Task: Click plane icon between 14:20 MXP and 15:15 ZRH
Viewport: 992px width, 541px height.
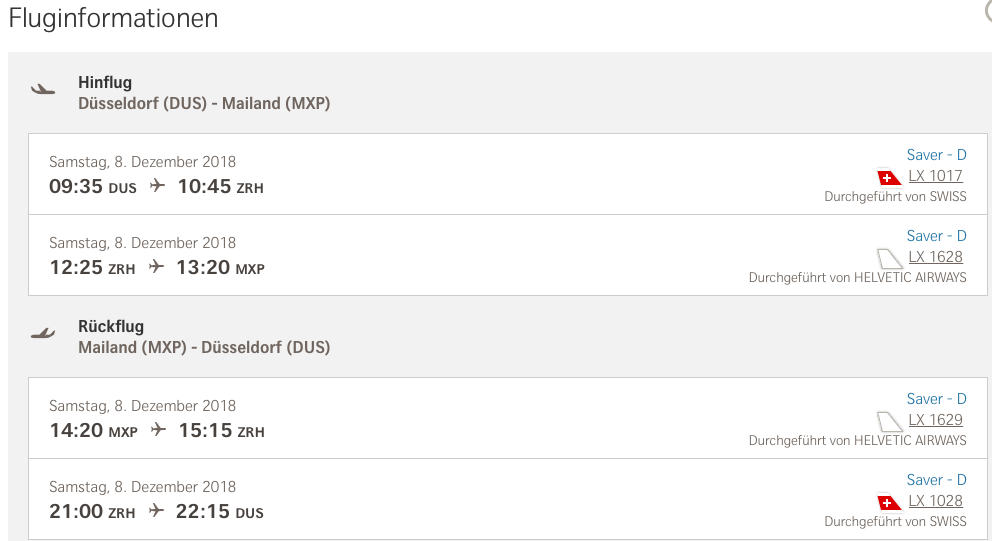Action: pyautogui.click(x=158, y=431)
